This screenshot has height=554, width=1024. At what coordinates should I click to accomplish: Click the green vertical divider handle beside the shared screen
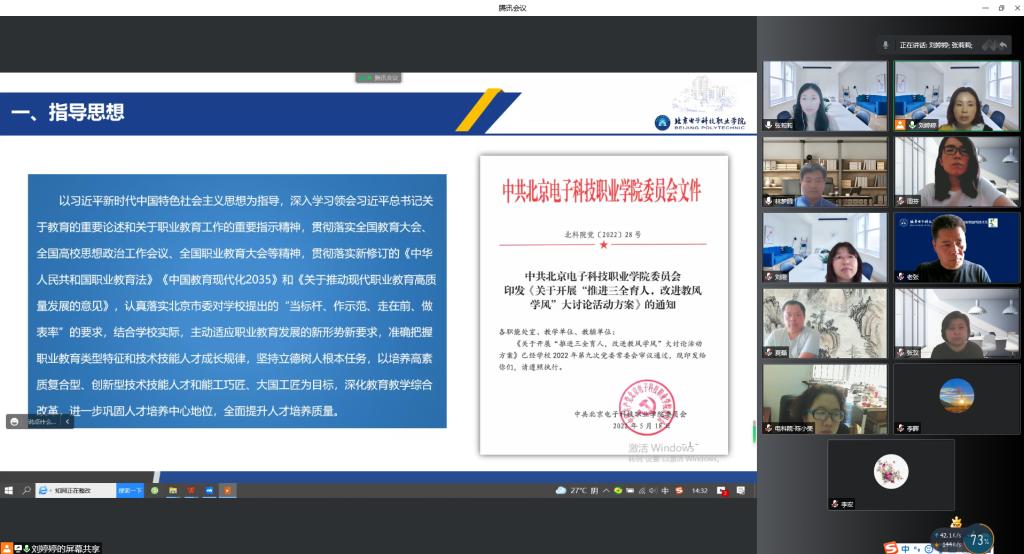pos(753,431)
